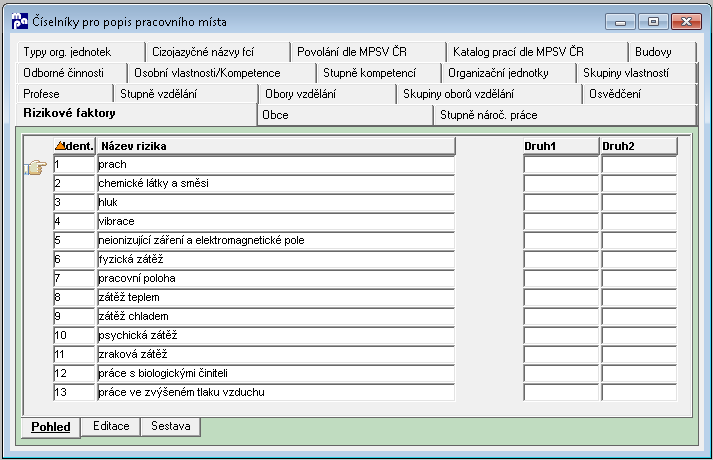Click the Název rizika column header

pos(276,146)
